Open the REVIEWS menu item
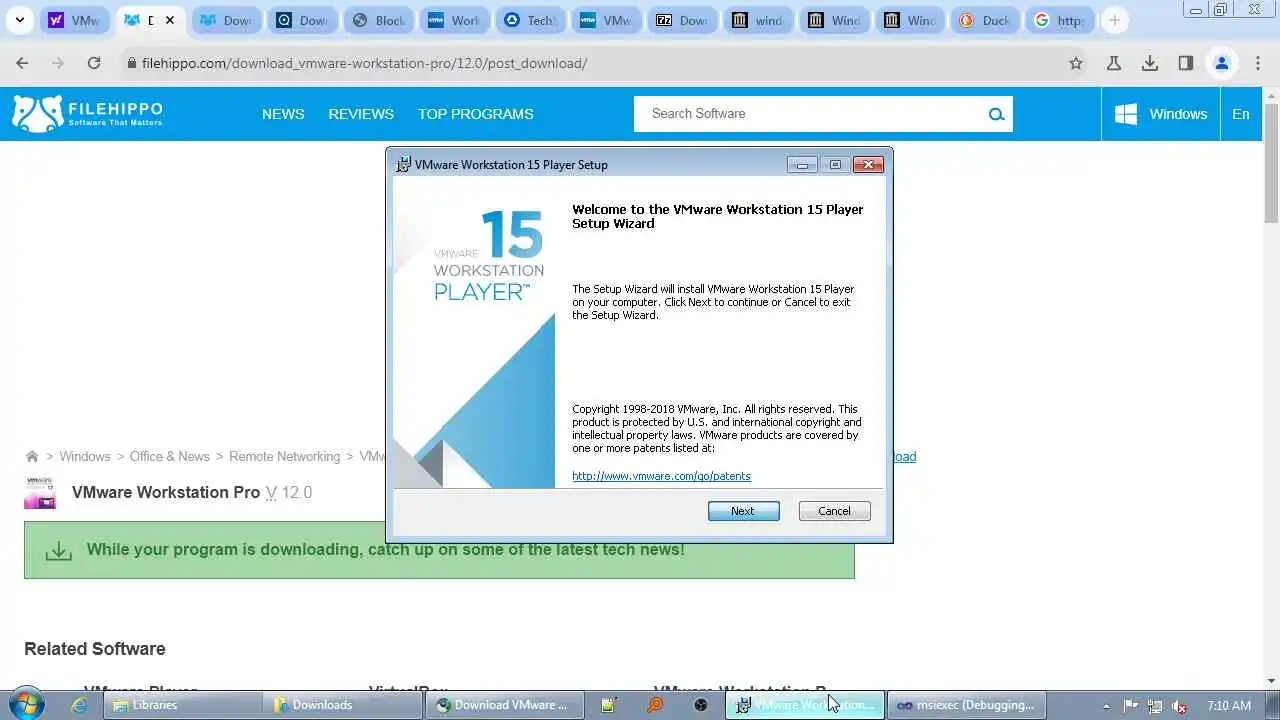 [361, 114]
